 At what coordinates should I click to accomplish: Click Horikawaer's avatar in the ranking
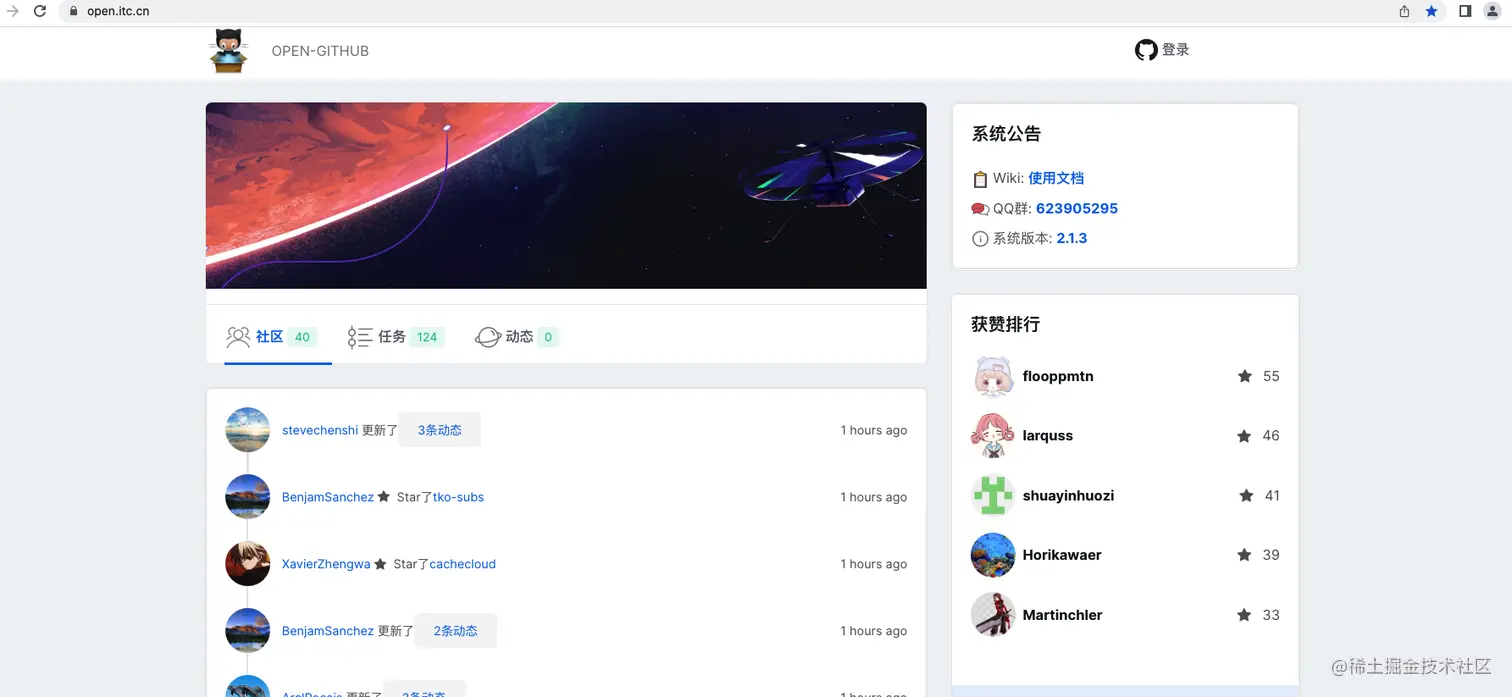click(x=993, y=555)
